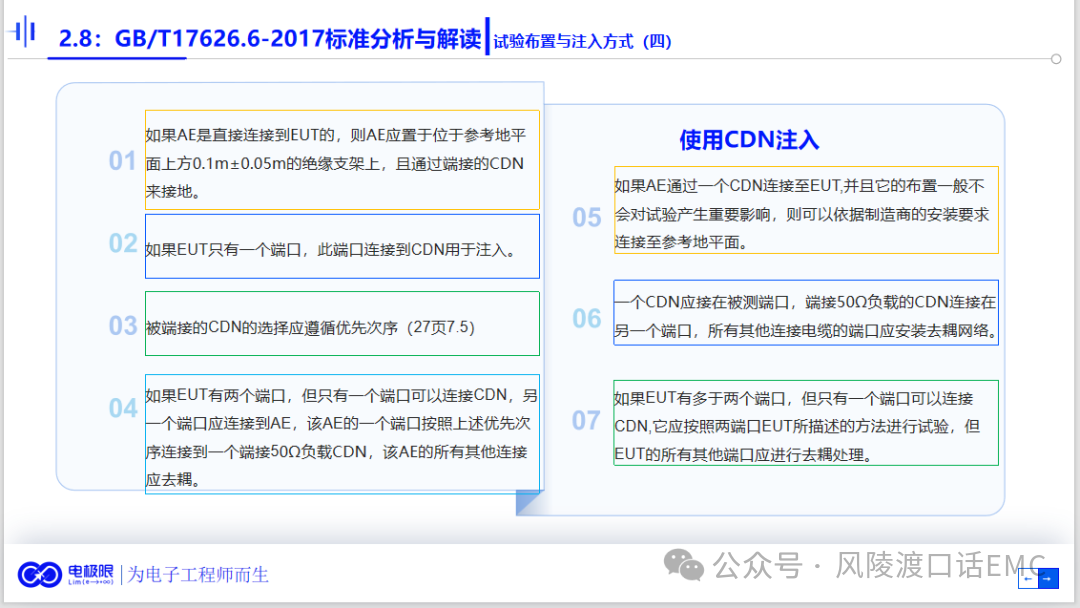Click the 为电子工程师而生 slogan text
The image size is (1080, 608).
coord(198,575)
